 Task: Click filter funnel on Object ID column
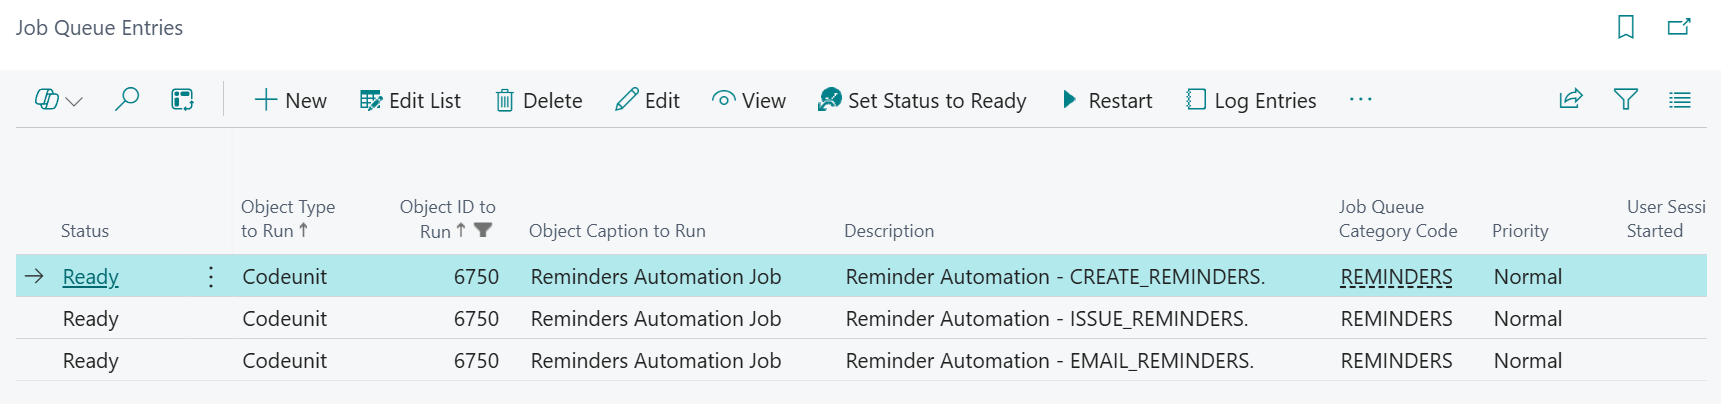point(483,230)
